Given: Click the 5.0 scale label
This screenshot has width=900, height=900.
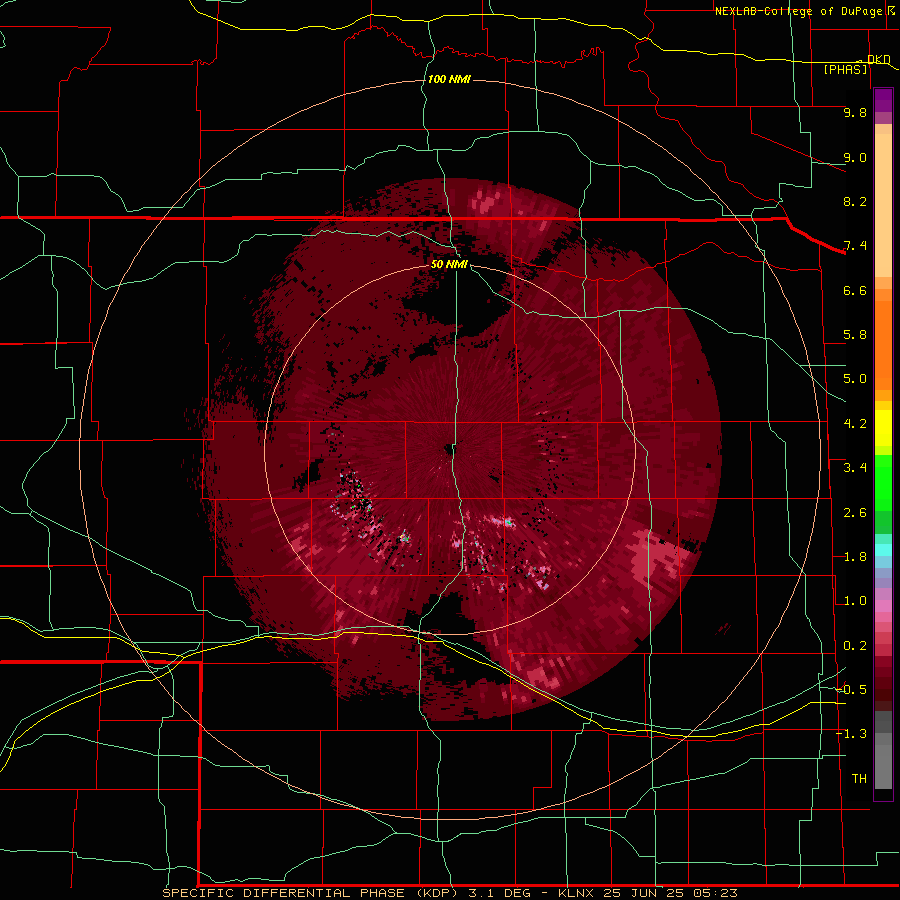Looking at the screenshot, I should [x=855, y=379].
